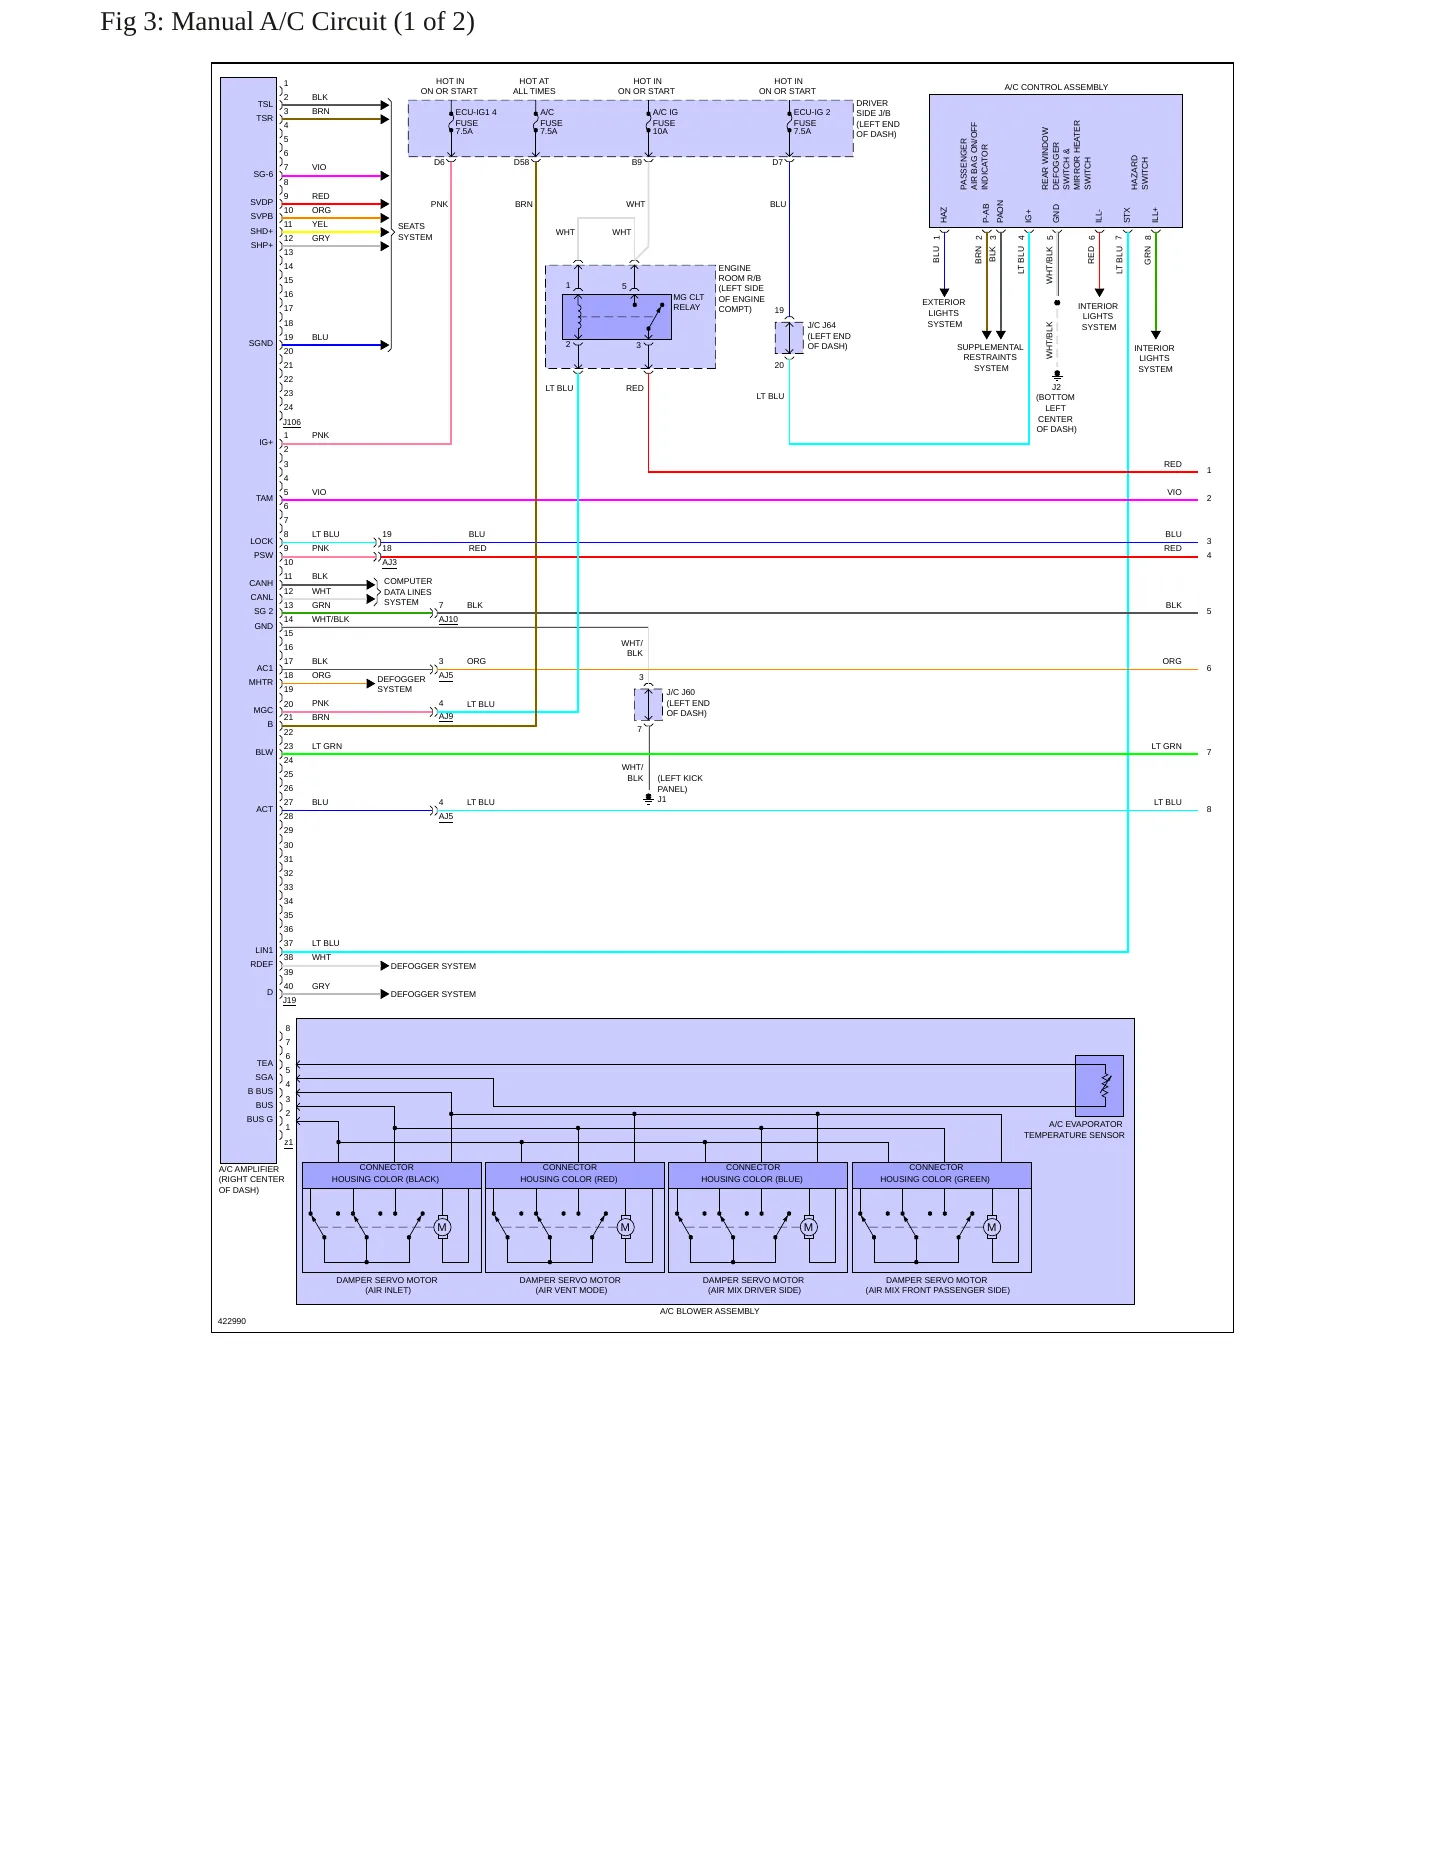This screenshot has height=1870, width=1445.
Task: Click the "IG+" amplifier pin label
Action: pos(266,442)
